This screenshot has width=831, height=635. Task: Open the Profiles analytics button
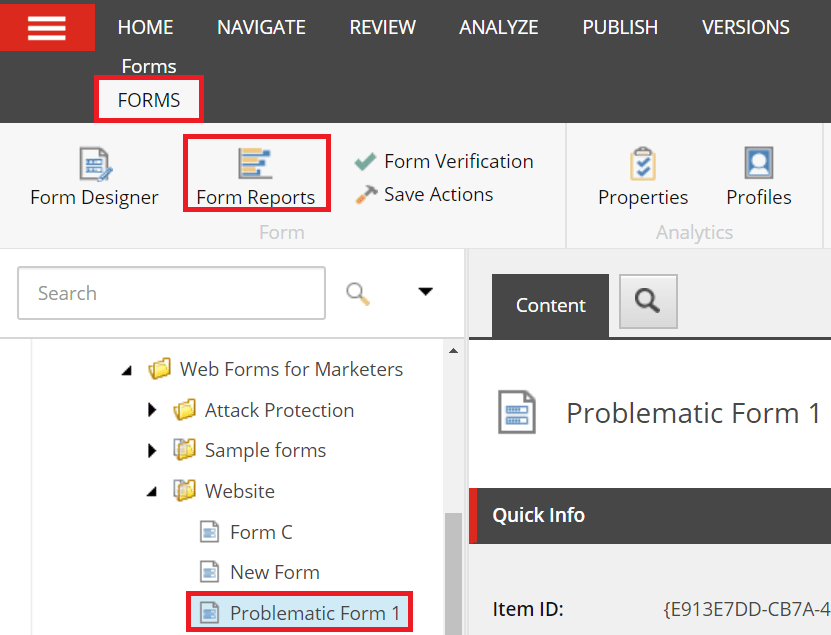click(758, 177)
